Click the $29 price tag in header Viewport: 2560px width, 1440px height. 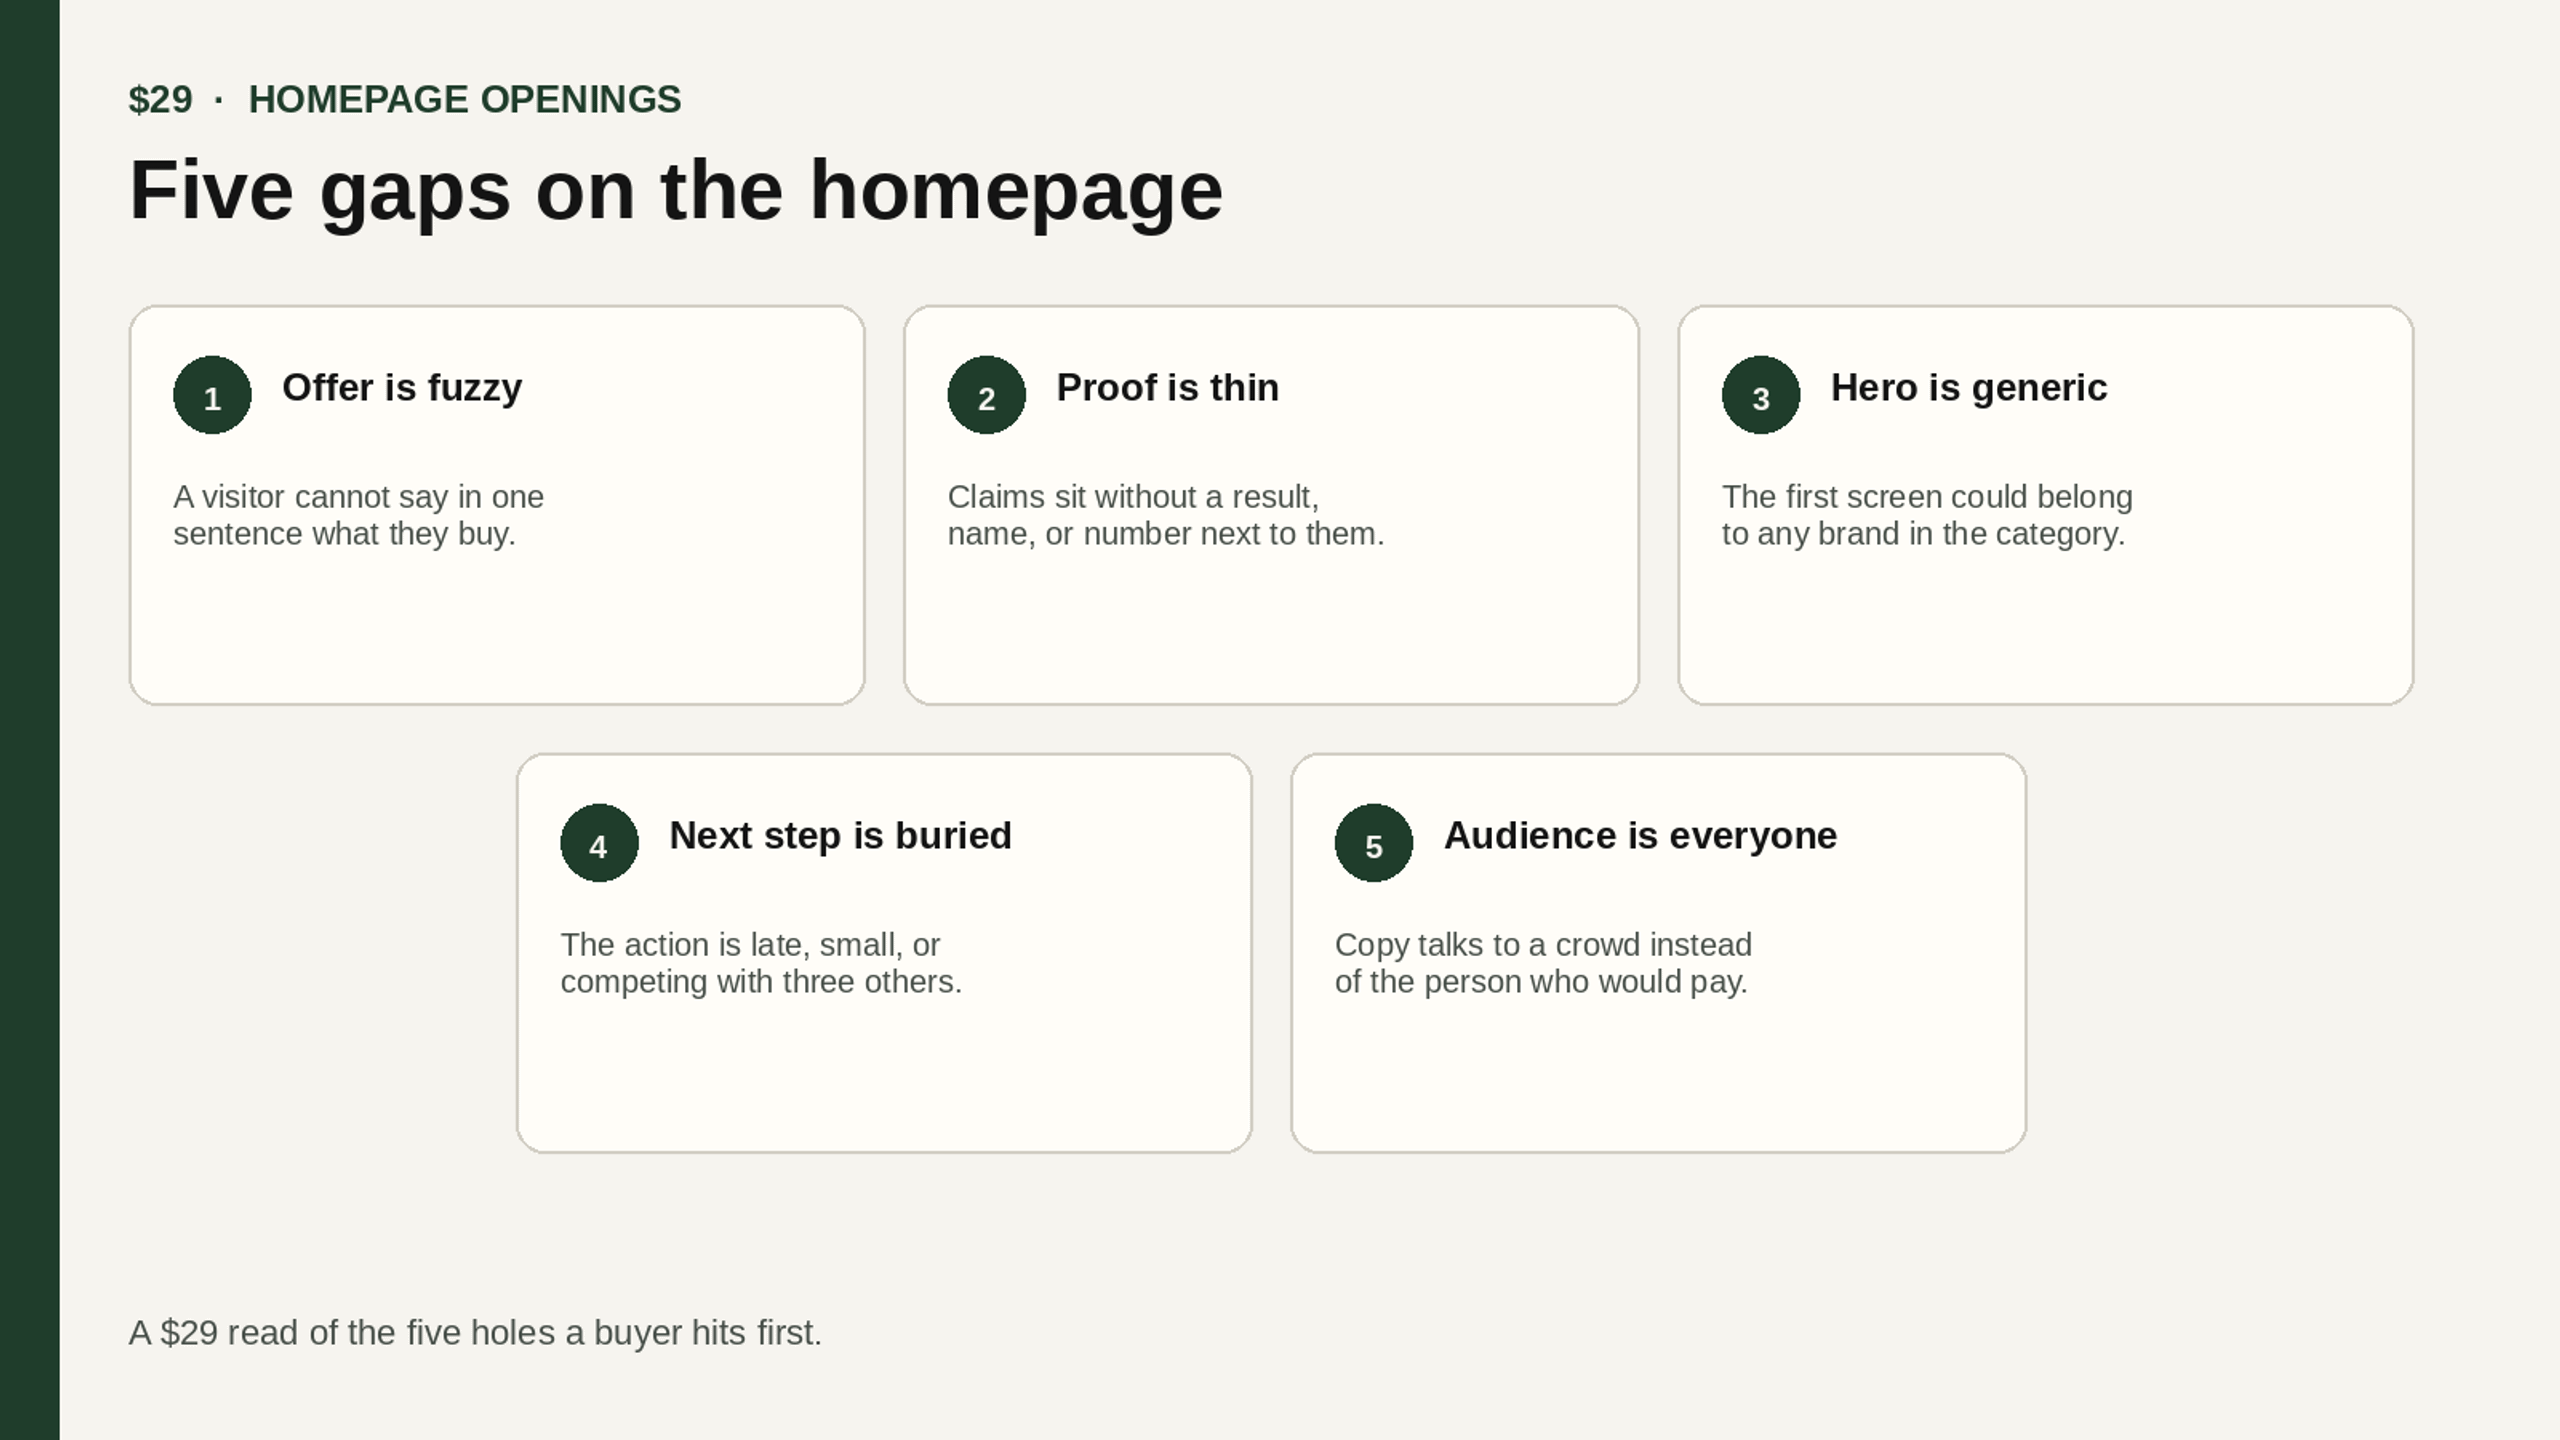[160, 100]
